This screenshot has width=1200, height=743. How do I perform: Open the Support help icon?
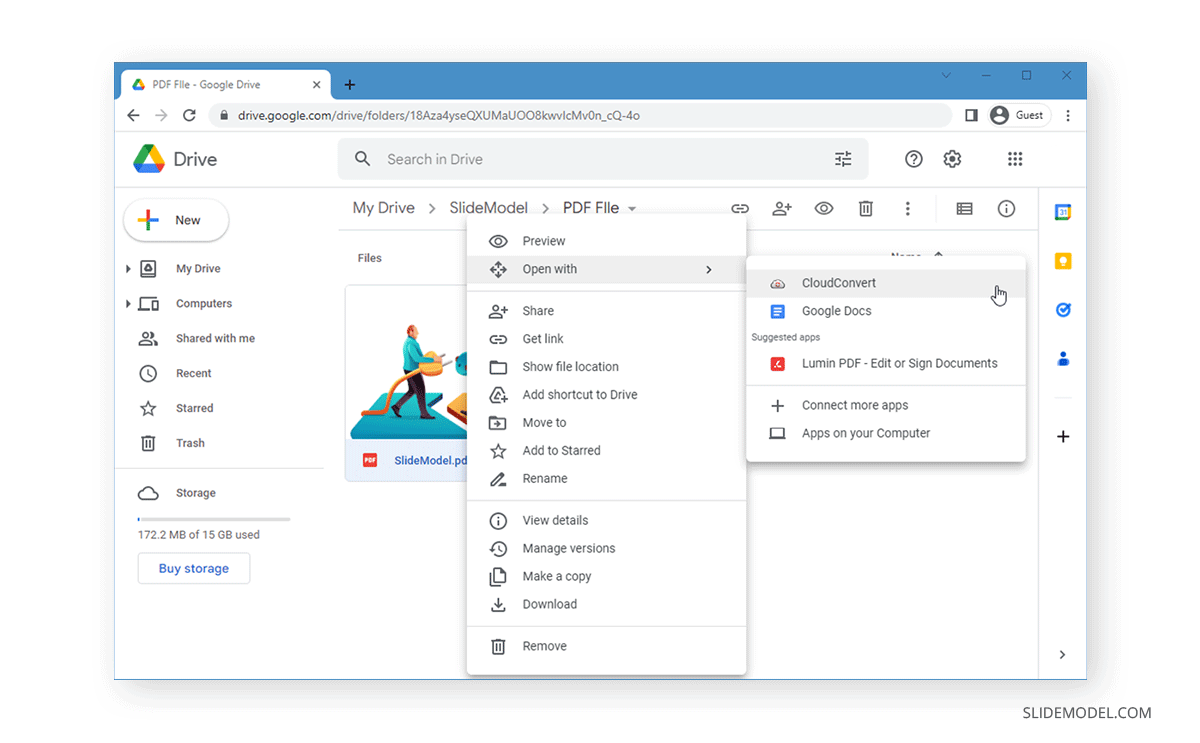point(913,159)
